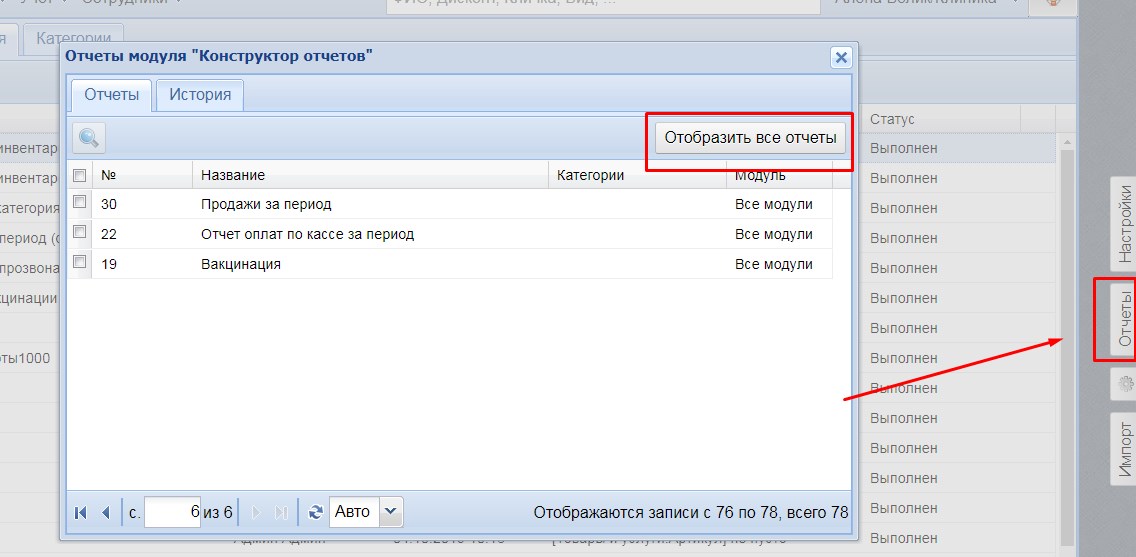Open the Настройки vertical sidebar tab

1124,224
